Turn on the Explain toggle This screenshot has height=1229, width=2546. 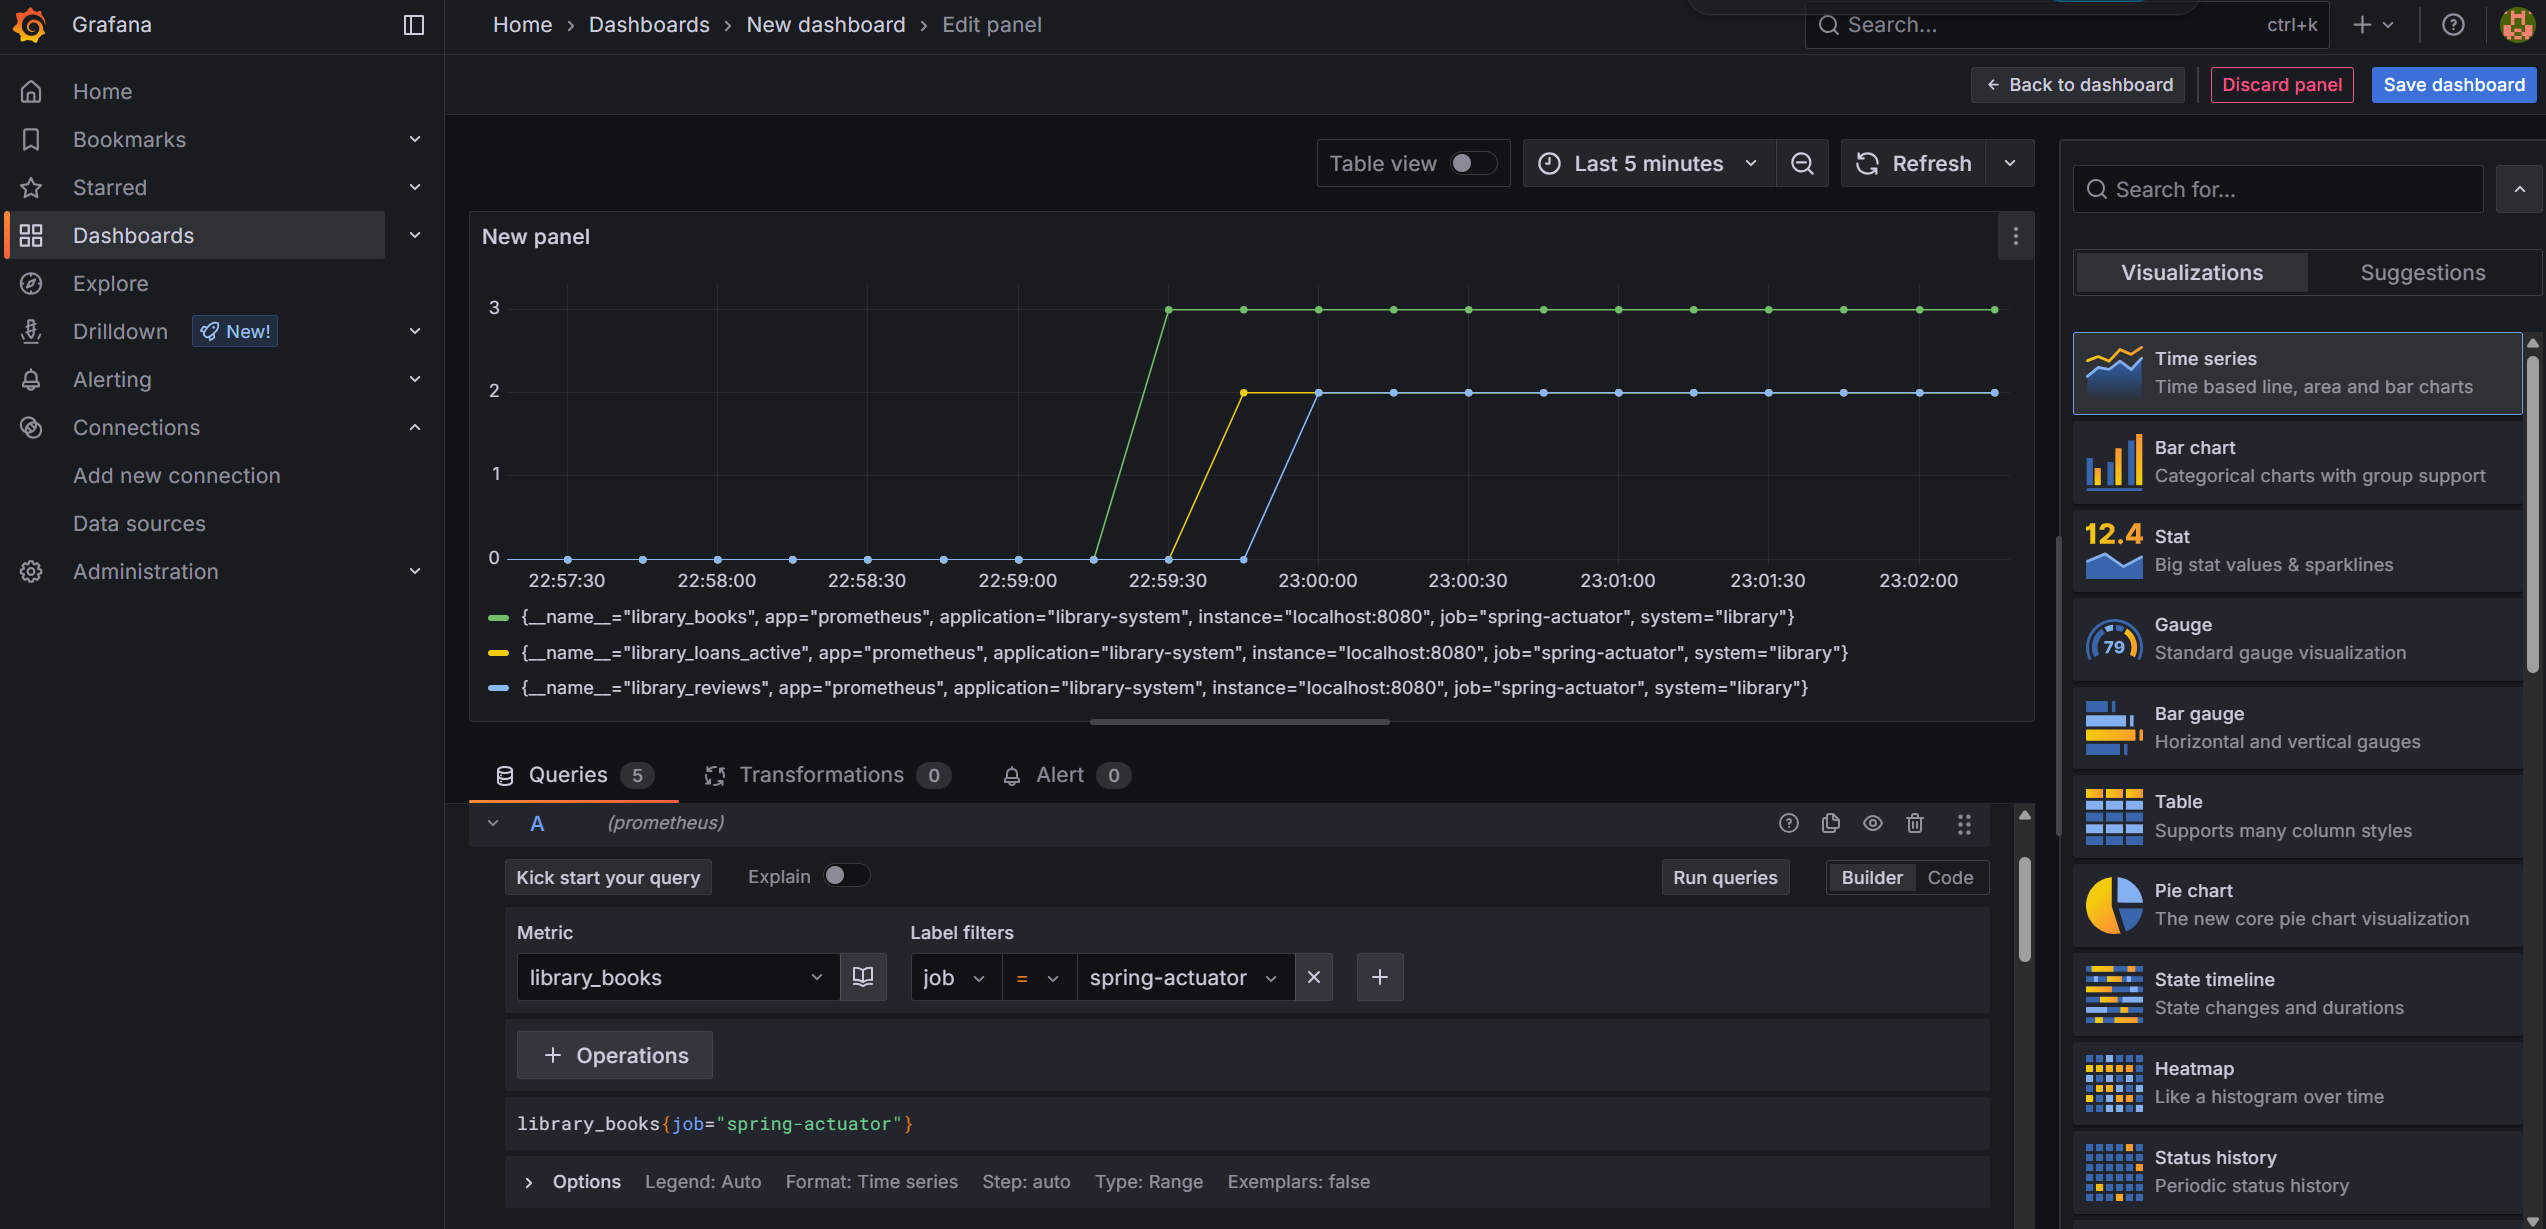tap(845, 876)
